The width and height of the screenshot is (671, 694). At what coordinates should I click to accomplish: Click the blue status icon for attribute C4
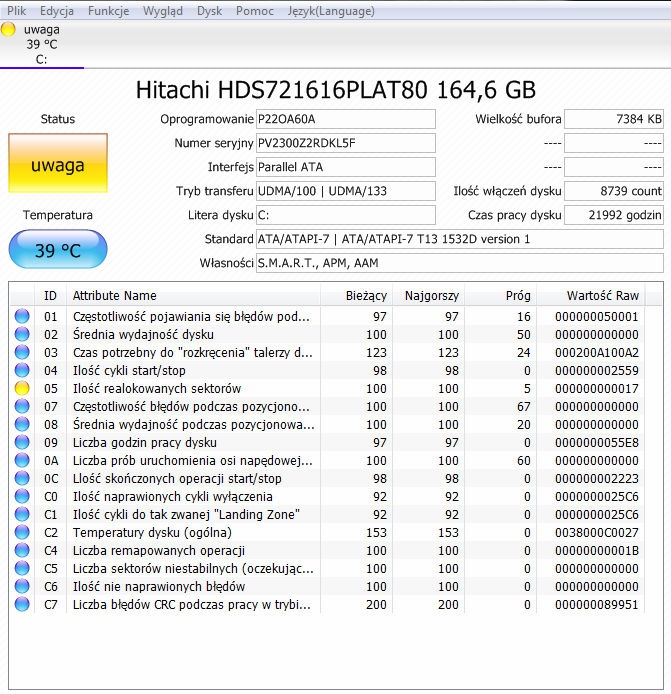point(22,550)
